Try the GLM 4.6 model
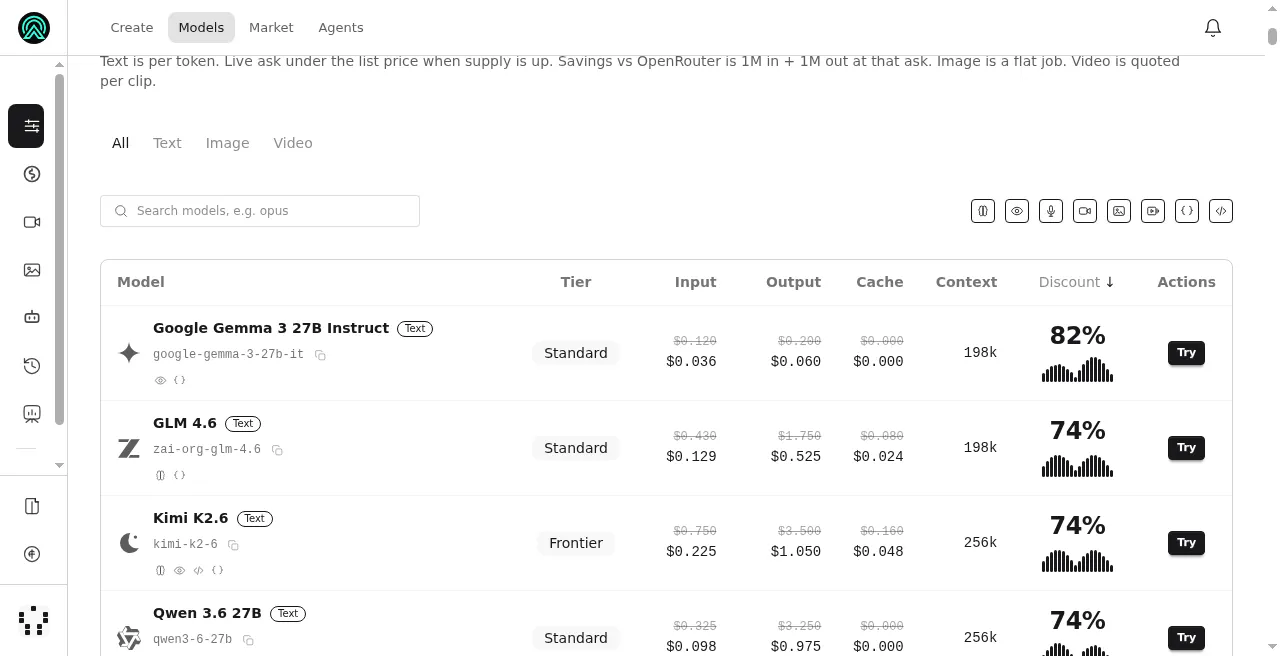 [1186, 448]
